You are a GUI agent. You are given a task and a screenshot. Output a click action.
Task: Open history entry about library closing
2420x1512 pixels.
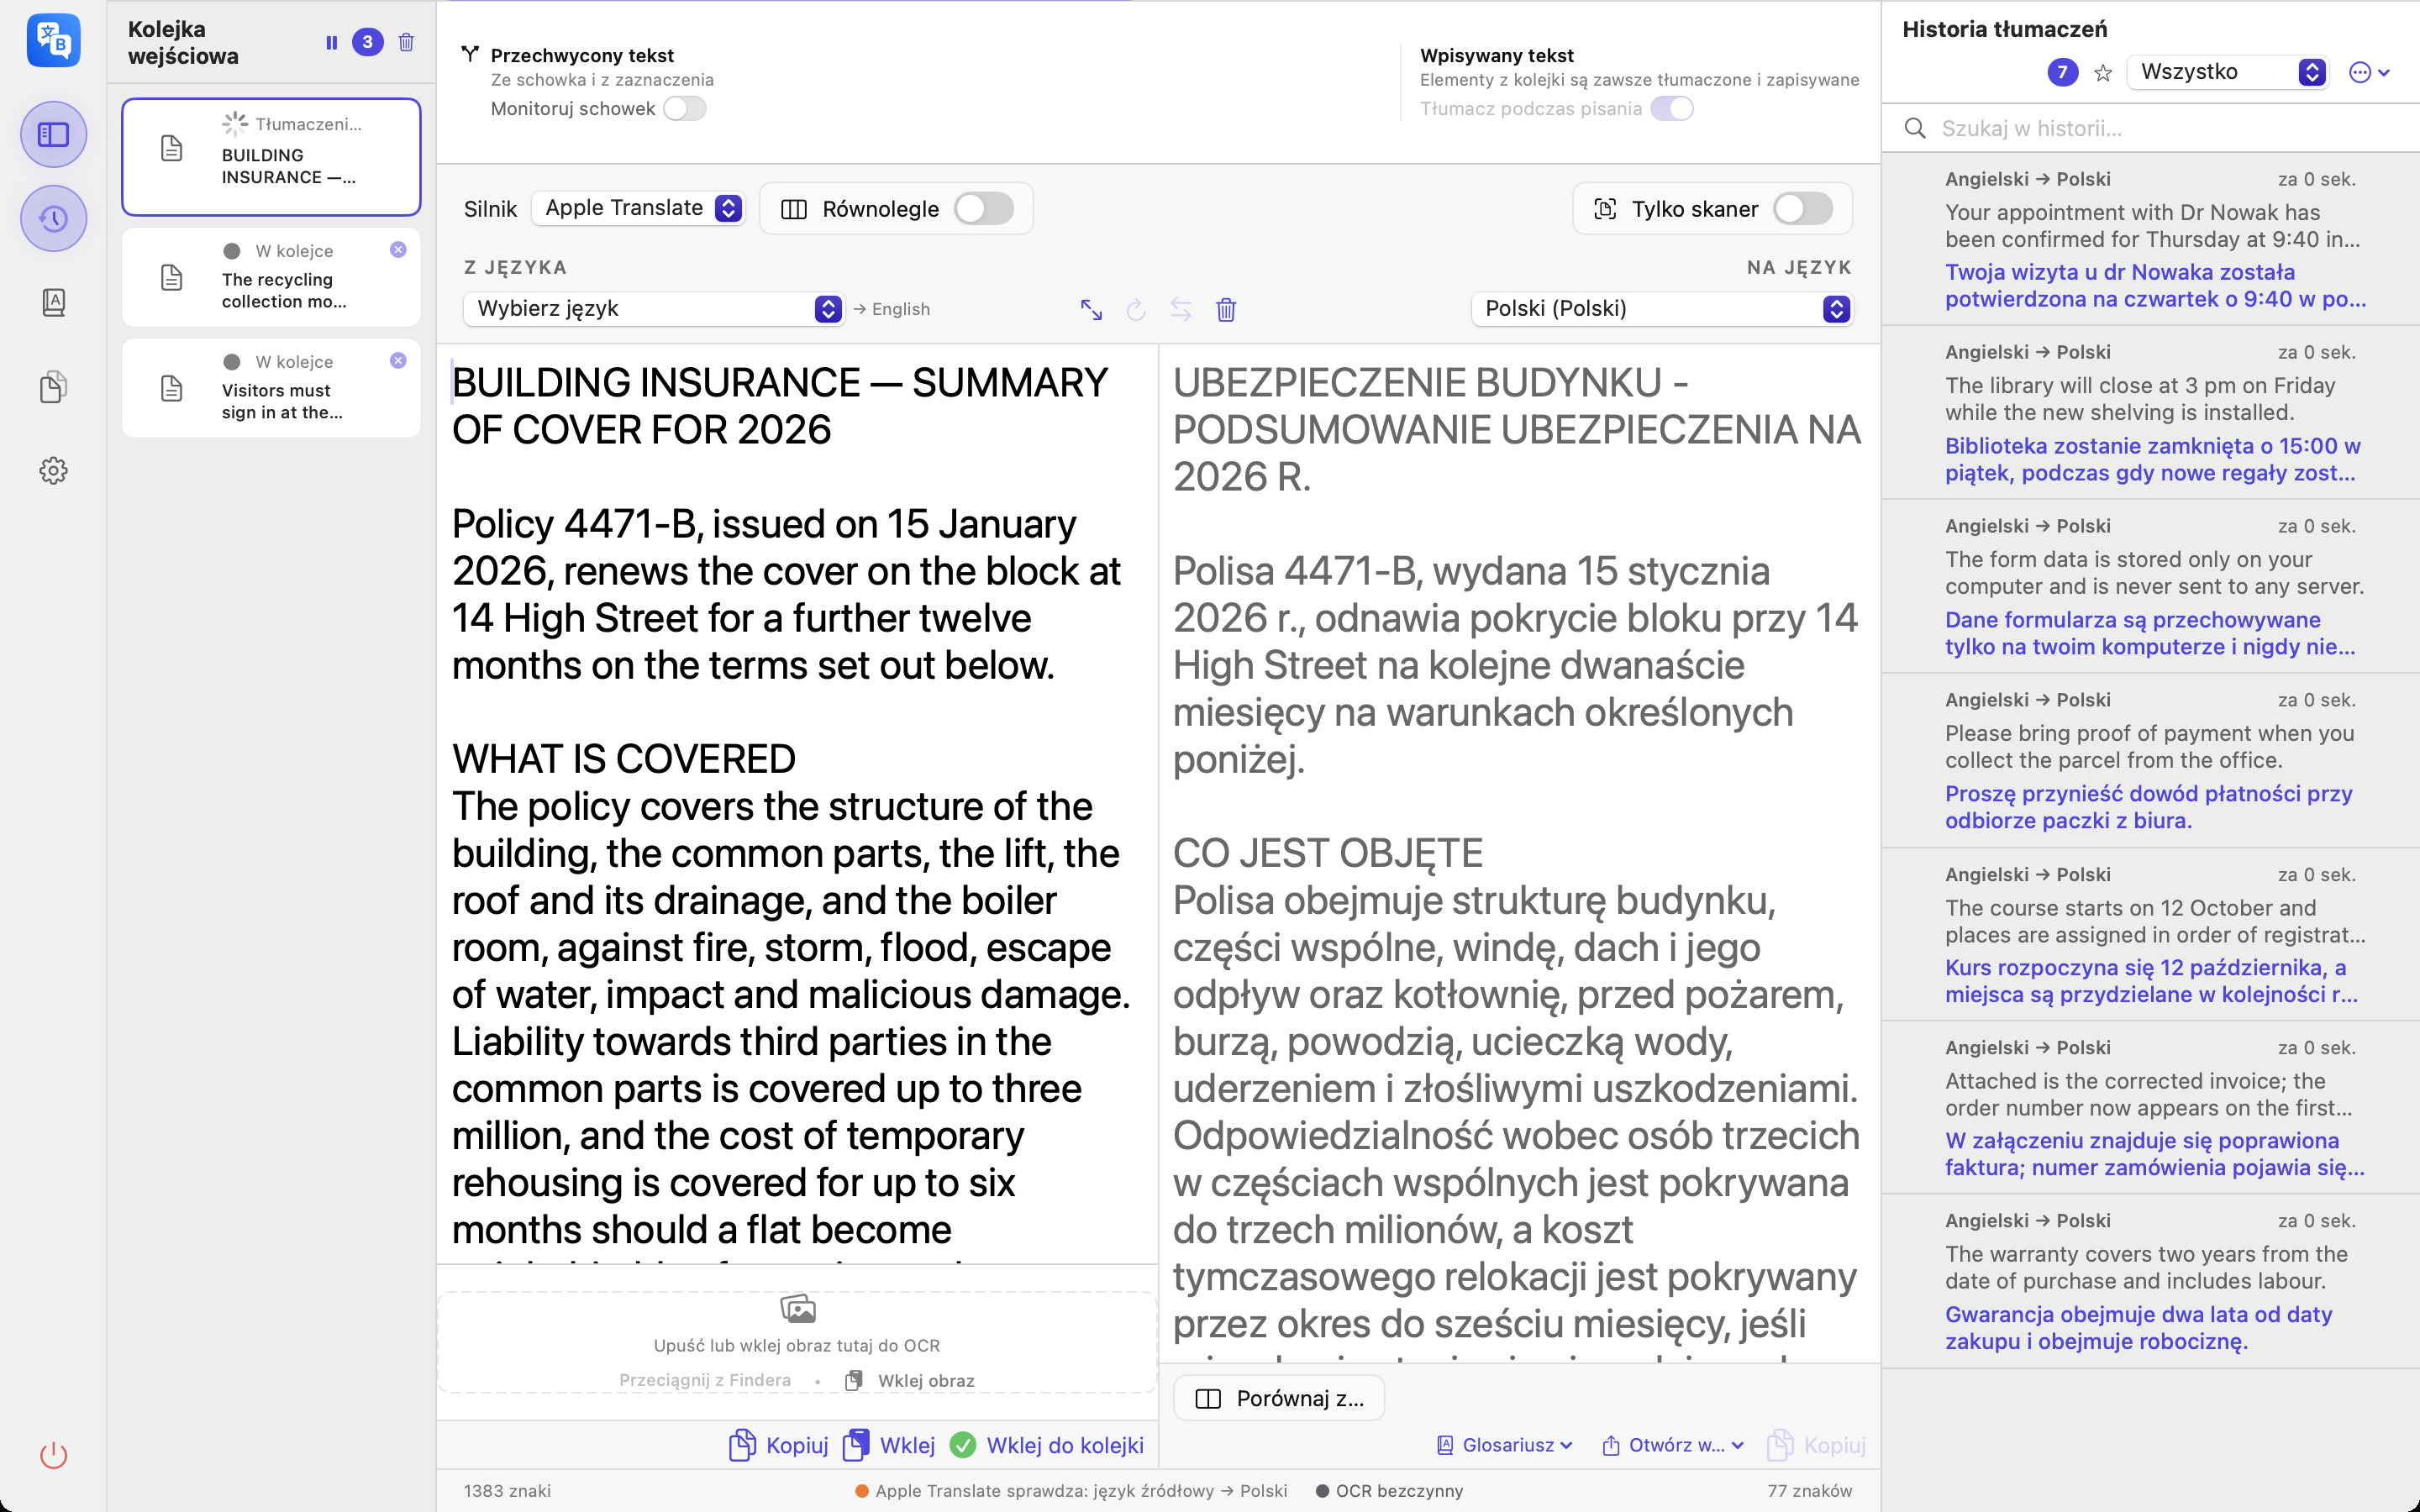point(2150,413)
